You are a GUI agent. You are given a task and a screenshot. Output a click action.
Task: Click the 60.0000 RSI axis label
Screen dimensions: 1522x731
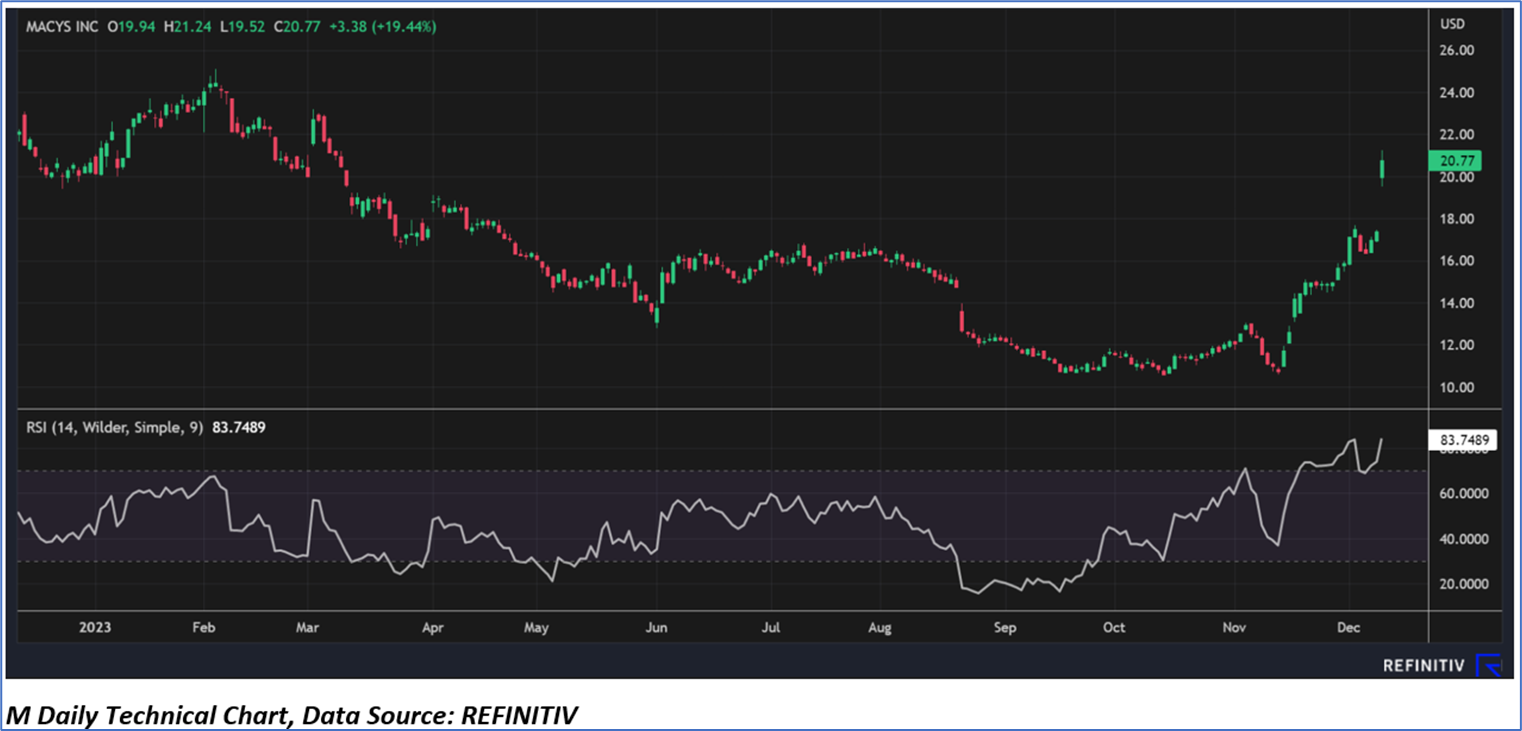[1462, 494]
